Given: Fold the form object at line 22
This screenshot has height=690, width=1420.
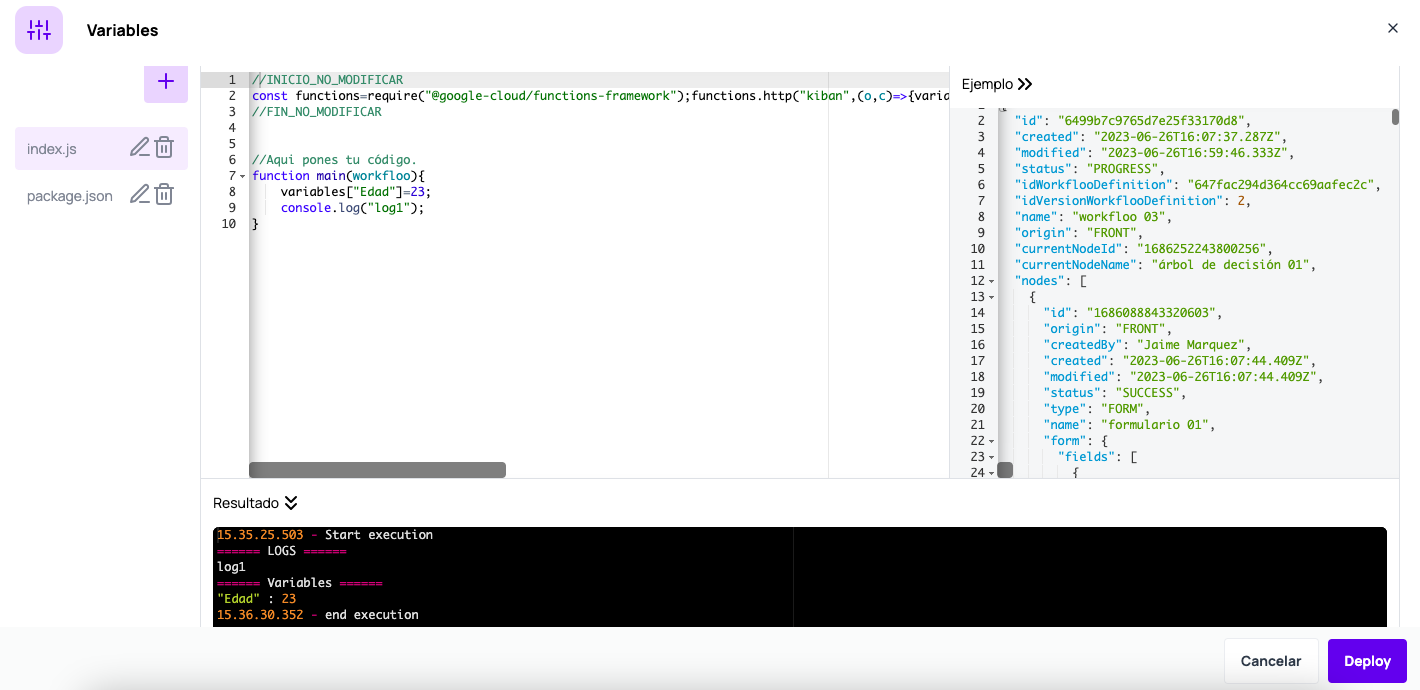Looking at the screenshot, I should [x=991, y=441].
